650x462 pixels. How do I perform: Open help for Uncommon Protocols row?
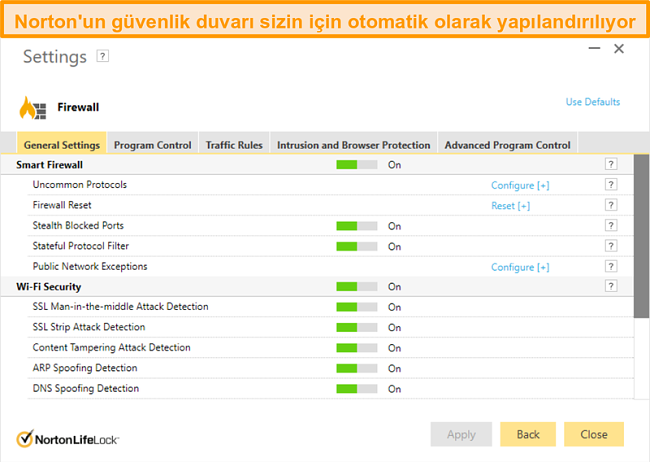click(x=611, y=185)
